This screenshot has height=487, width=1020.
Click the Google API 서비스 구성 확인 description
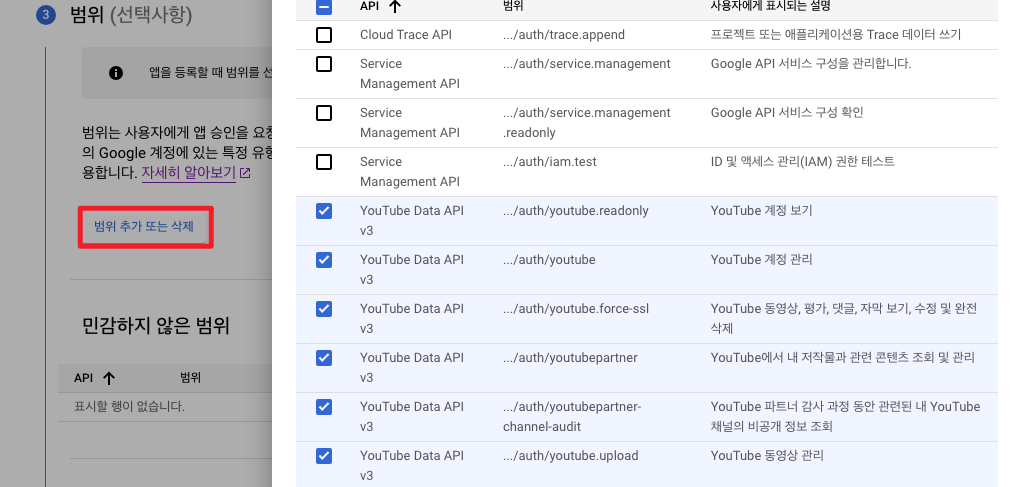(x=787, y=112)
